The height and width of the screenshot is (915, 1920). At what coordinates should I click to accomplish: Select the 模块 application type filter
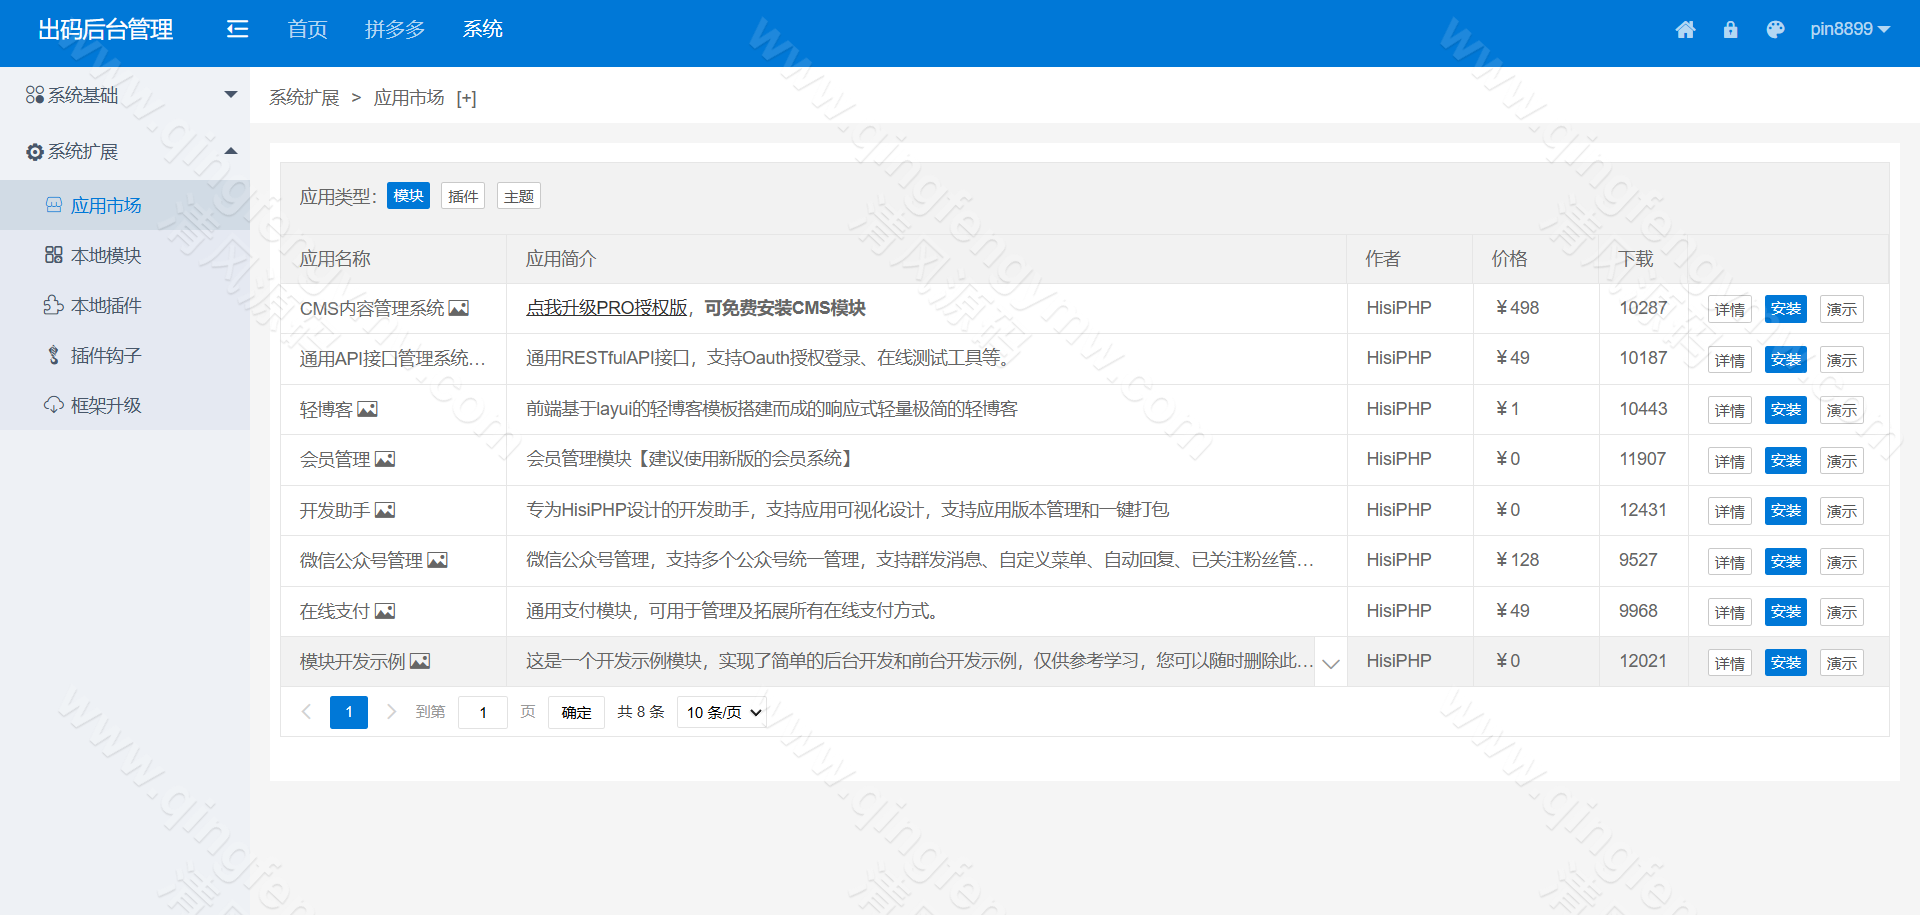click(x=407, y=195)
